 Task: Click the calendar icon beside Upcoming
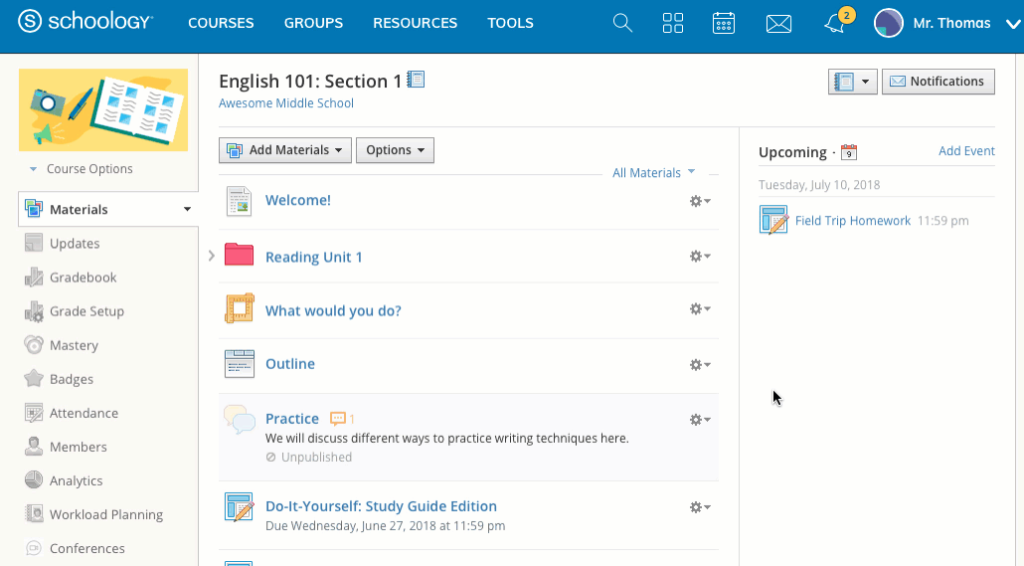[x=849, y=153]
